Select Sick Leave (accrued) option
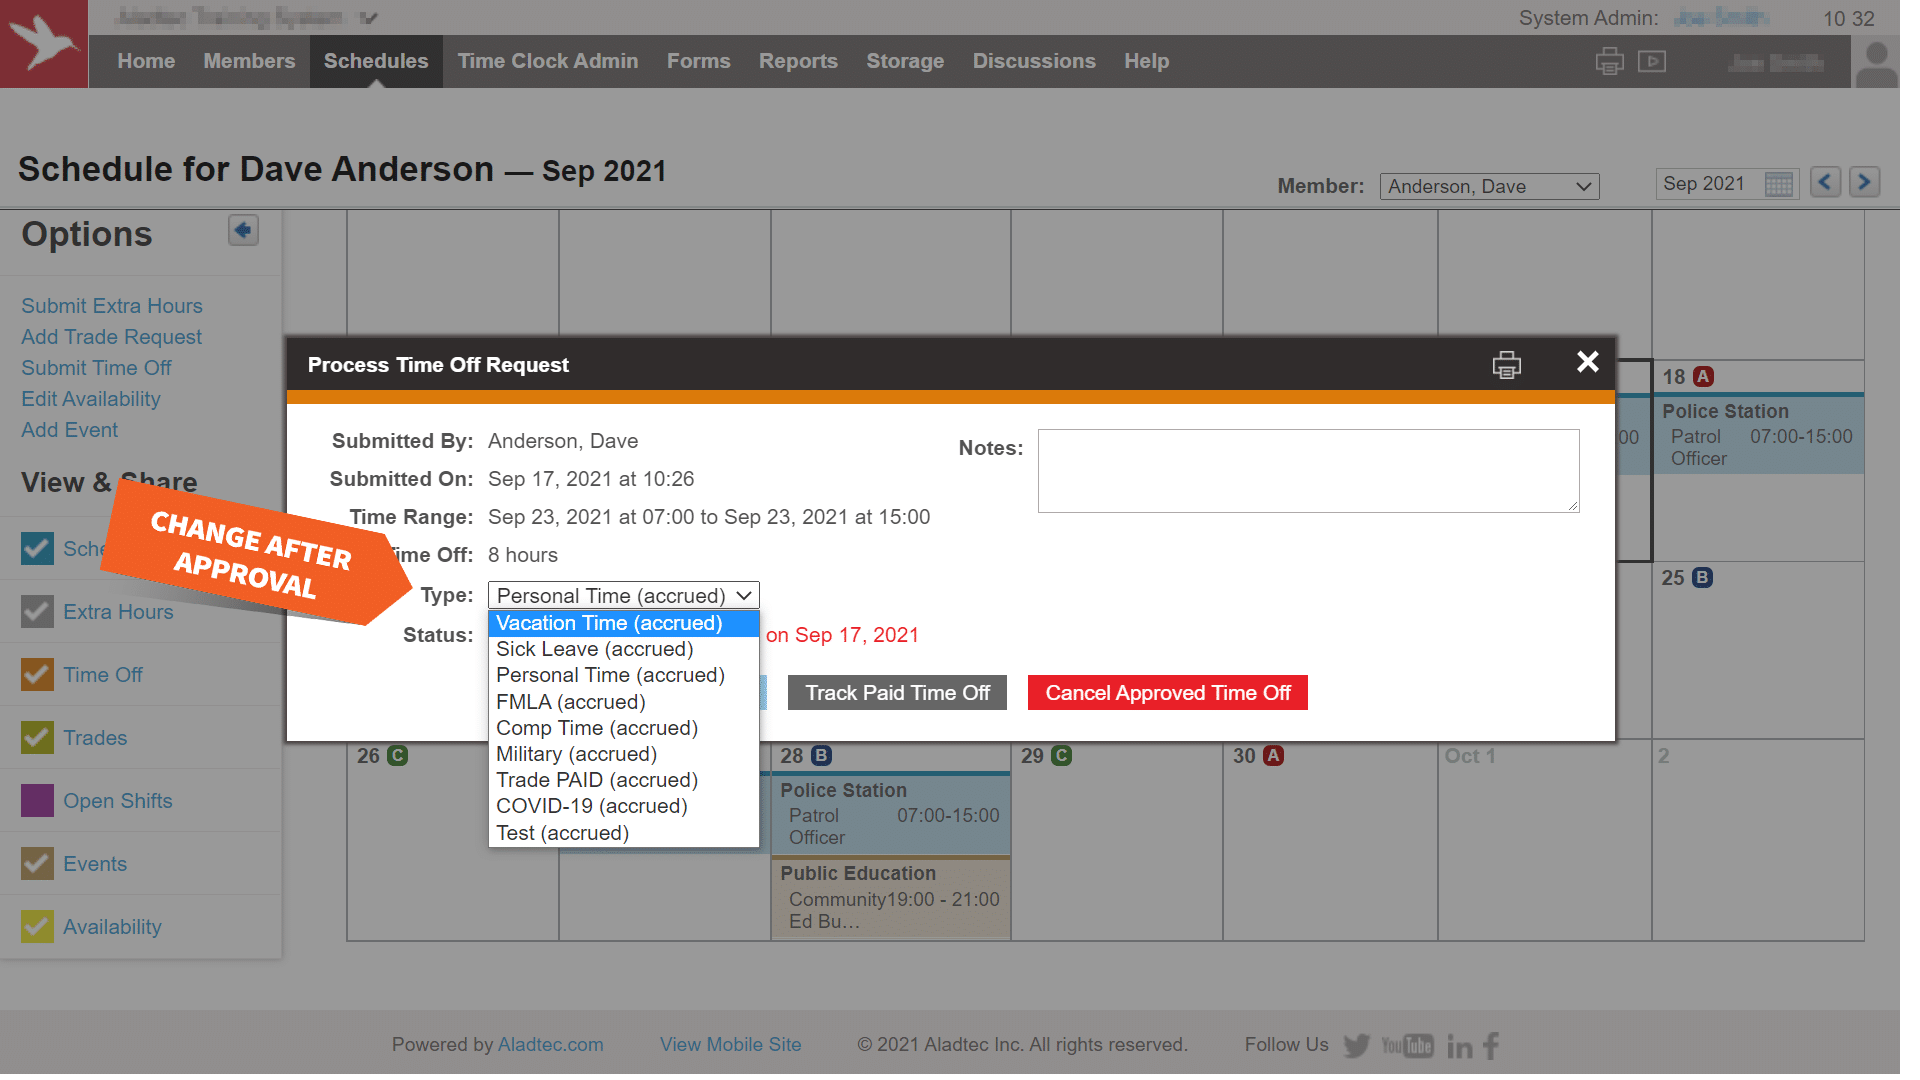Image resolution: width=1920 pixels, height=1080 pixels. pyautogui.click(x=623, y=649)
